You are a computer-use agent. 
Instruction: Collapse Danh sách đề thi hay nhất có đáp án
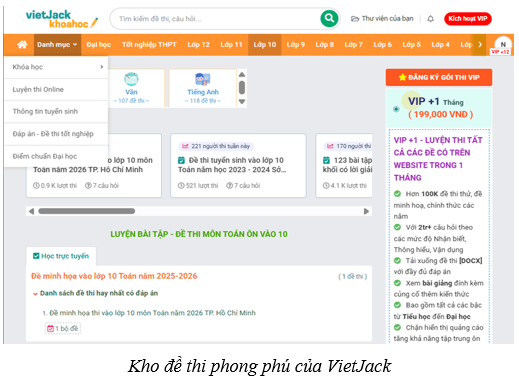click(x=35, y=294)
